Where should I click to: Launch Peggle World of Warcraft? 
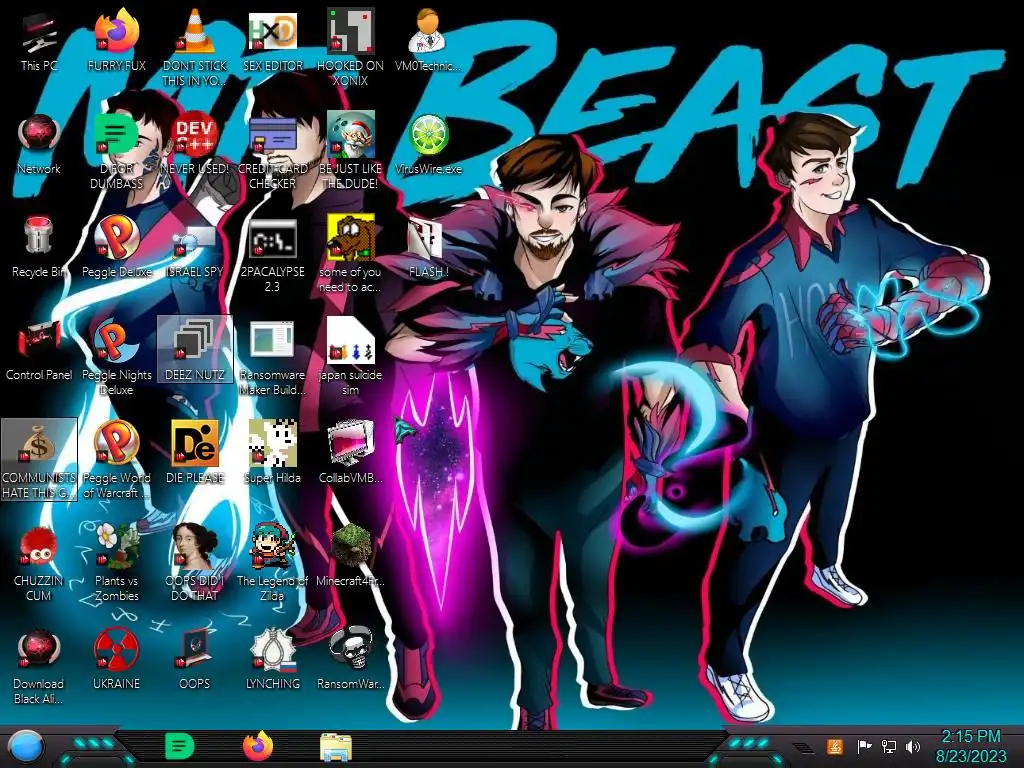pos(116,458)
